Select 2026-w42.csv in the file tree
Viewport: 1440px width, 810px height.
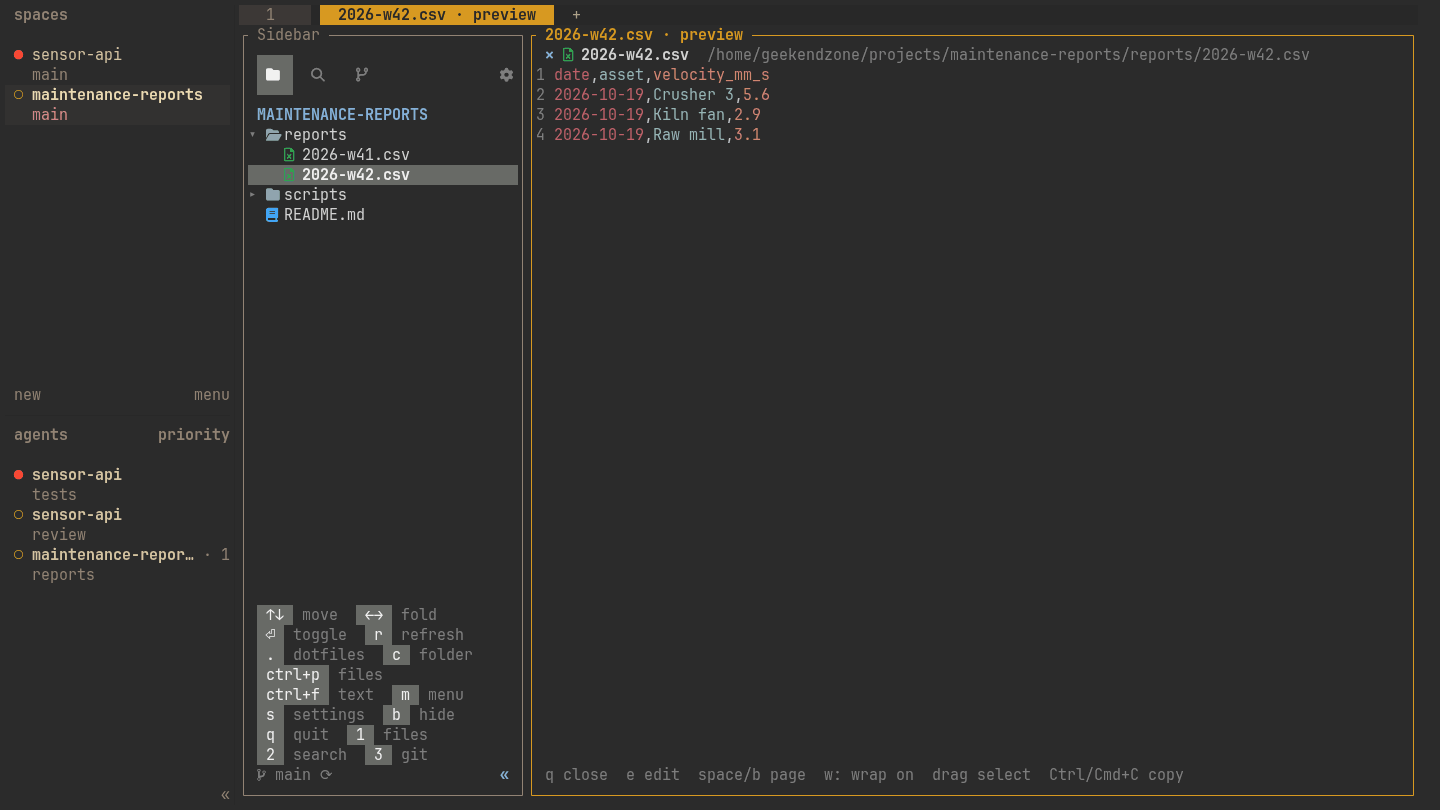click(x=383, y=175)
